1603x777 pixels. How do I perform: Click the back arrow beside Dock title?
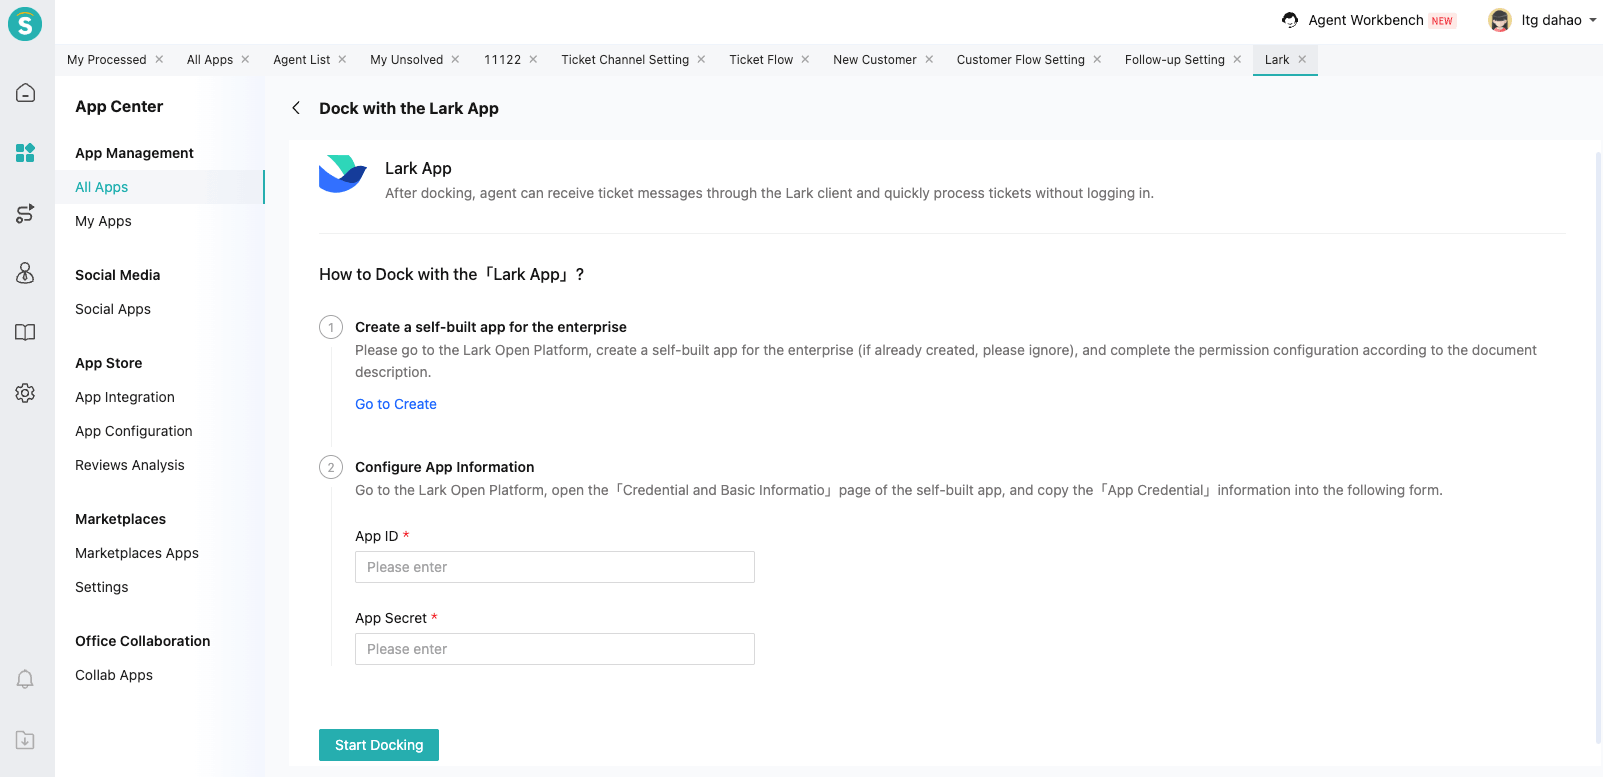(x=296, y=108)
